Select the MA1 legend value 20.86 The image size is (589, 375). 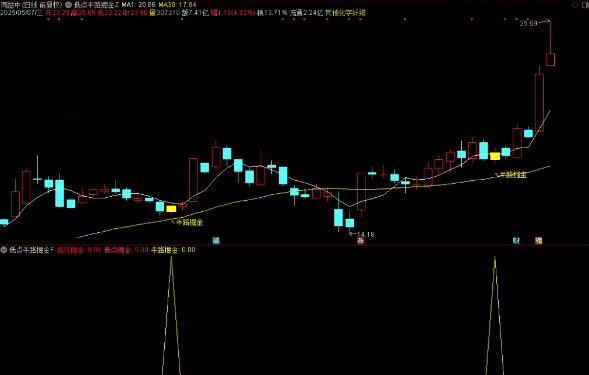138,5
